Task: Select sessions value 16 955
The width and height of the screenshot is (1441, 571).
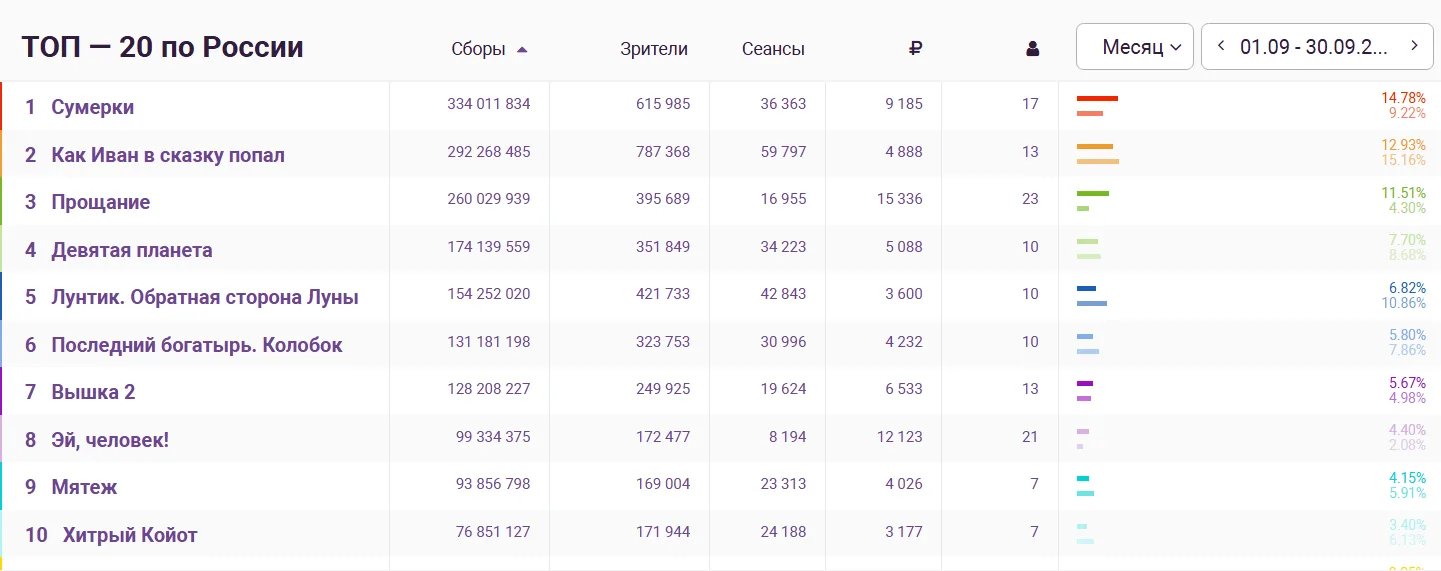Action: pos(783,199)
